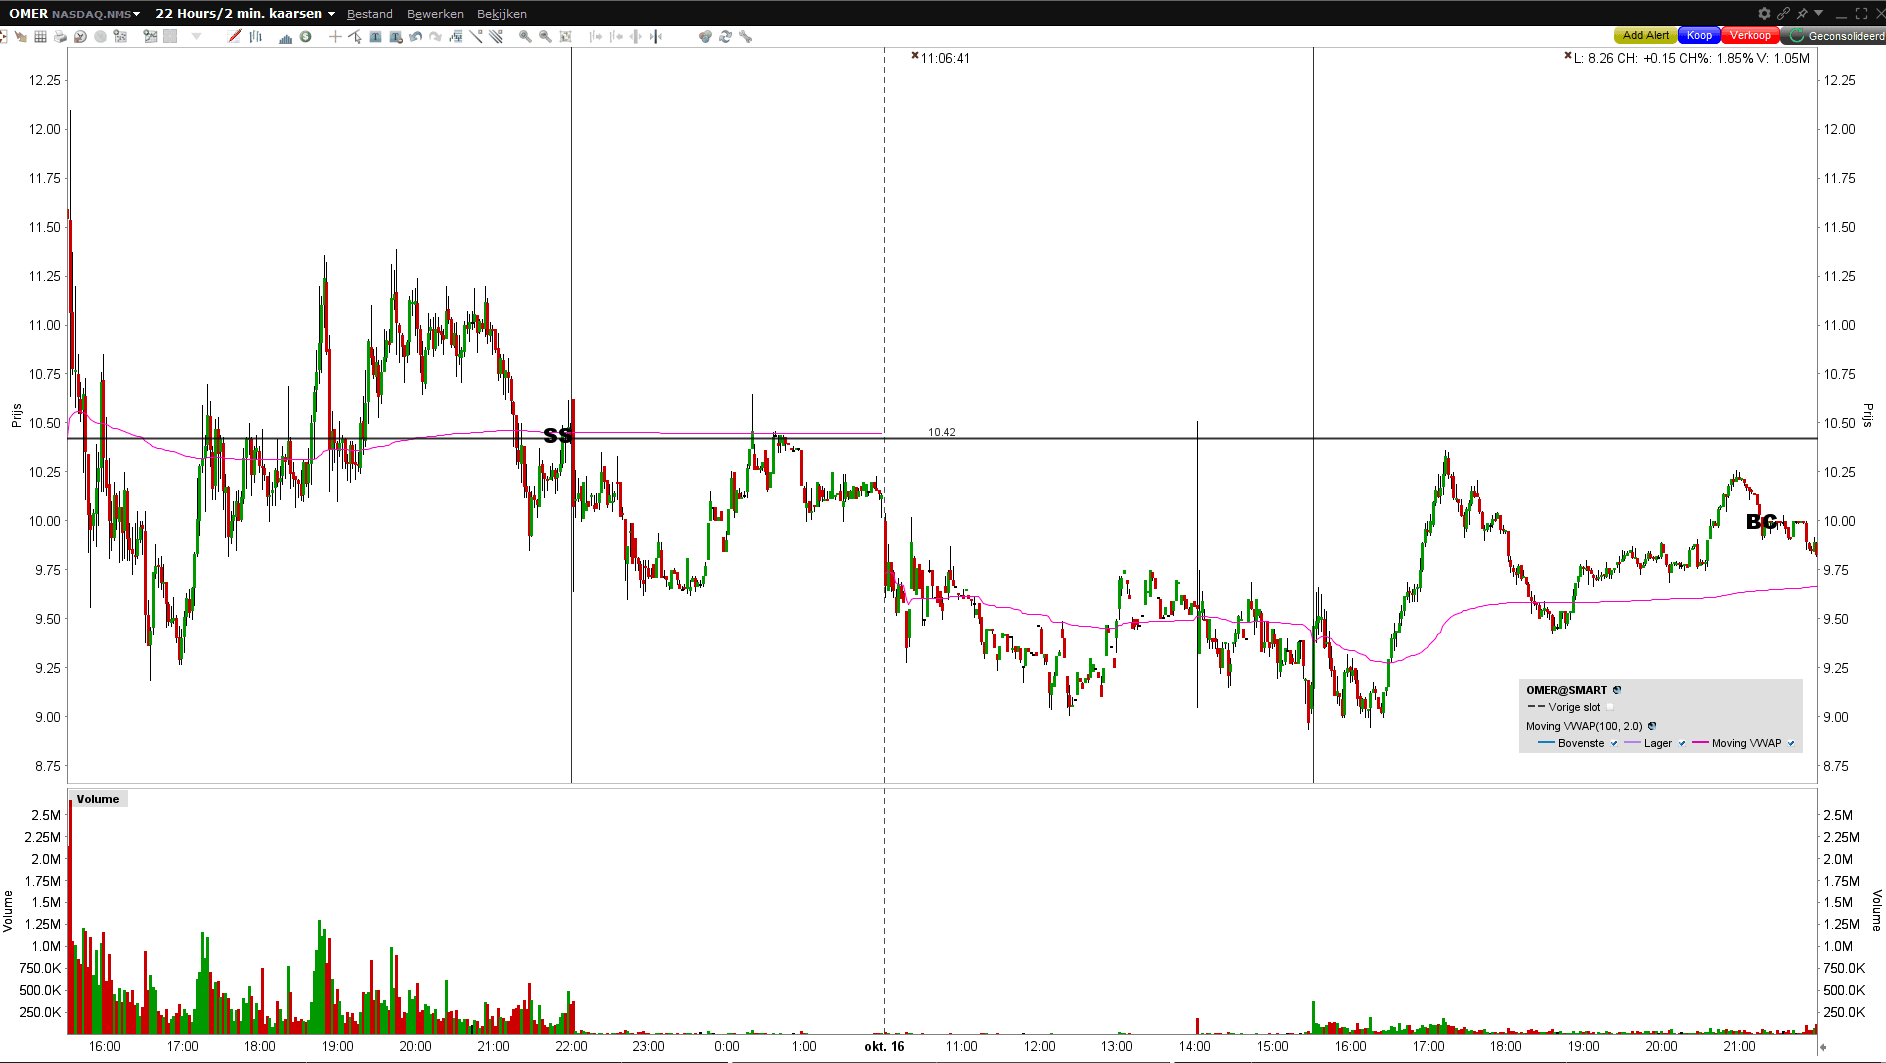
Task: Select the parallel lines channel tool
Action: click(x=496, y=36)
